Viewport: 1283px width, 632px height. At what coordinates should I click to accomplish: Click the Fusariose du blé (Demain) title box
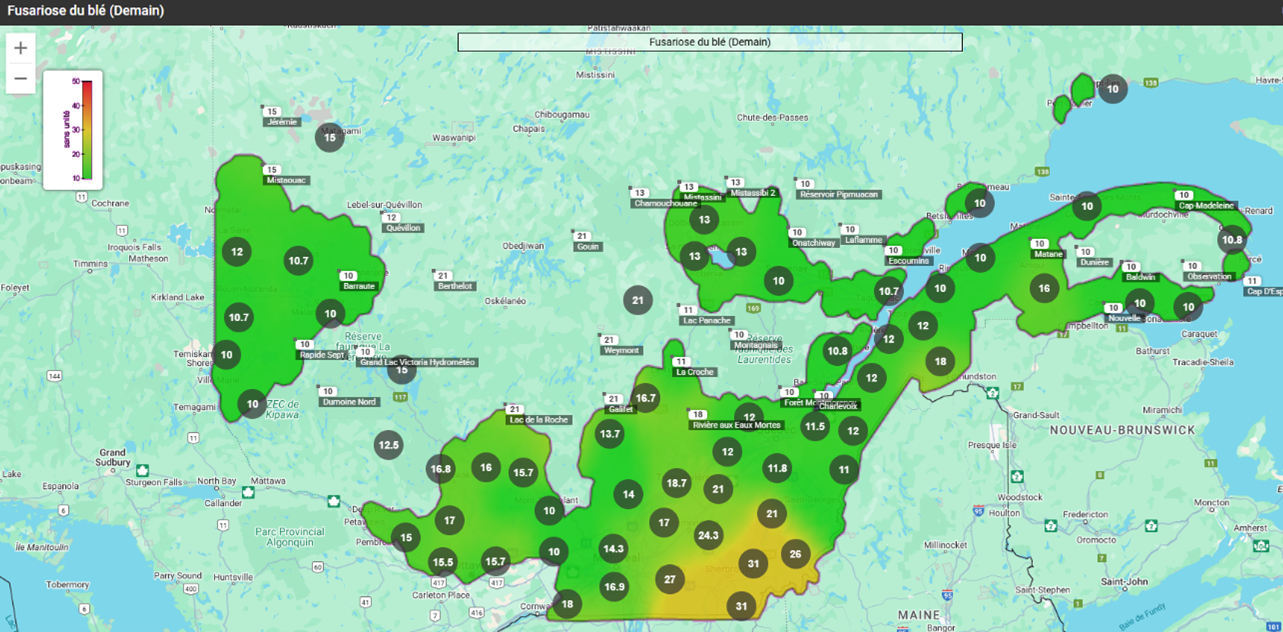click(709, 42)
